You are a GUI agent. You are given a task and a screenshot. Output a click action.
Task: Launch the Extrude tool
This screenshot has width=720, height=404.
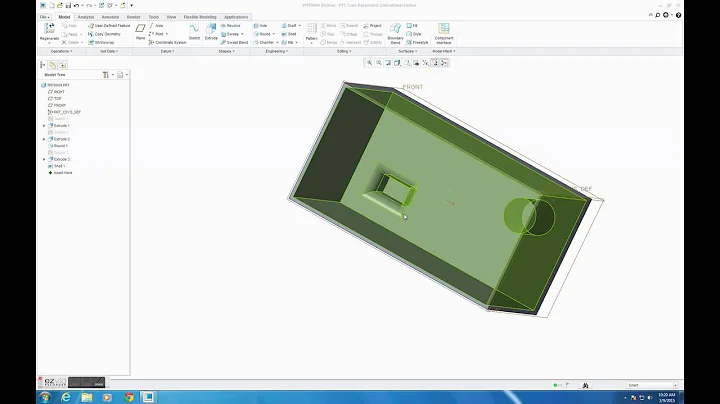click(x=211, y=32)
